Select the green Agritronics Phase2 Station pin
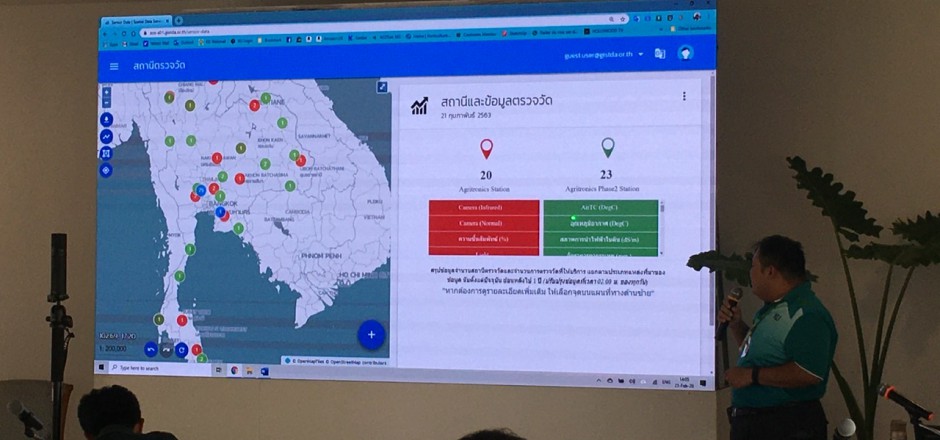The height and width of the screenshot is (440, 940). (607, 149)
